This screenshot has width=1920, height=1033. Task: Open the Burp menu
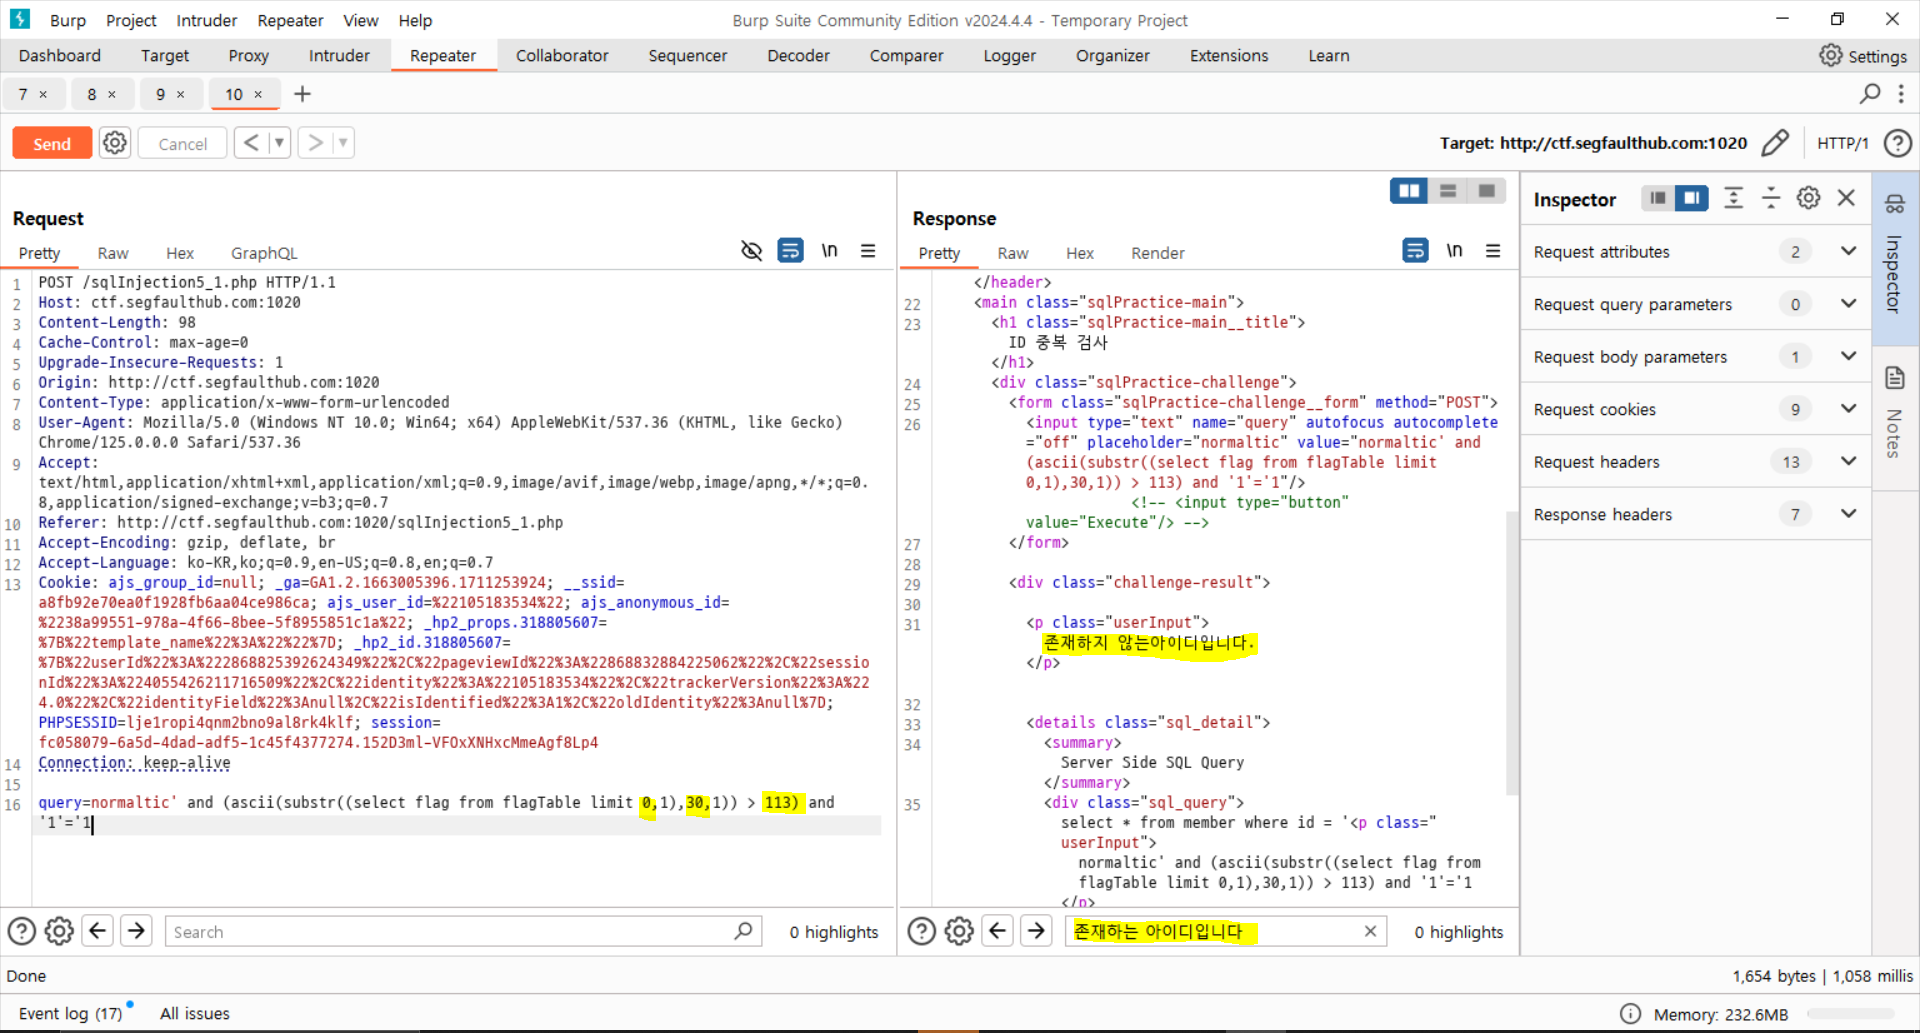pos(68,20)
